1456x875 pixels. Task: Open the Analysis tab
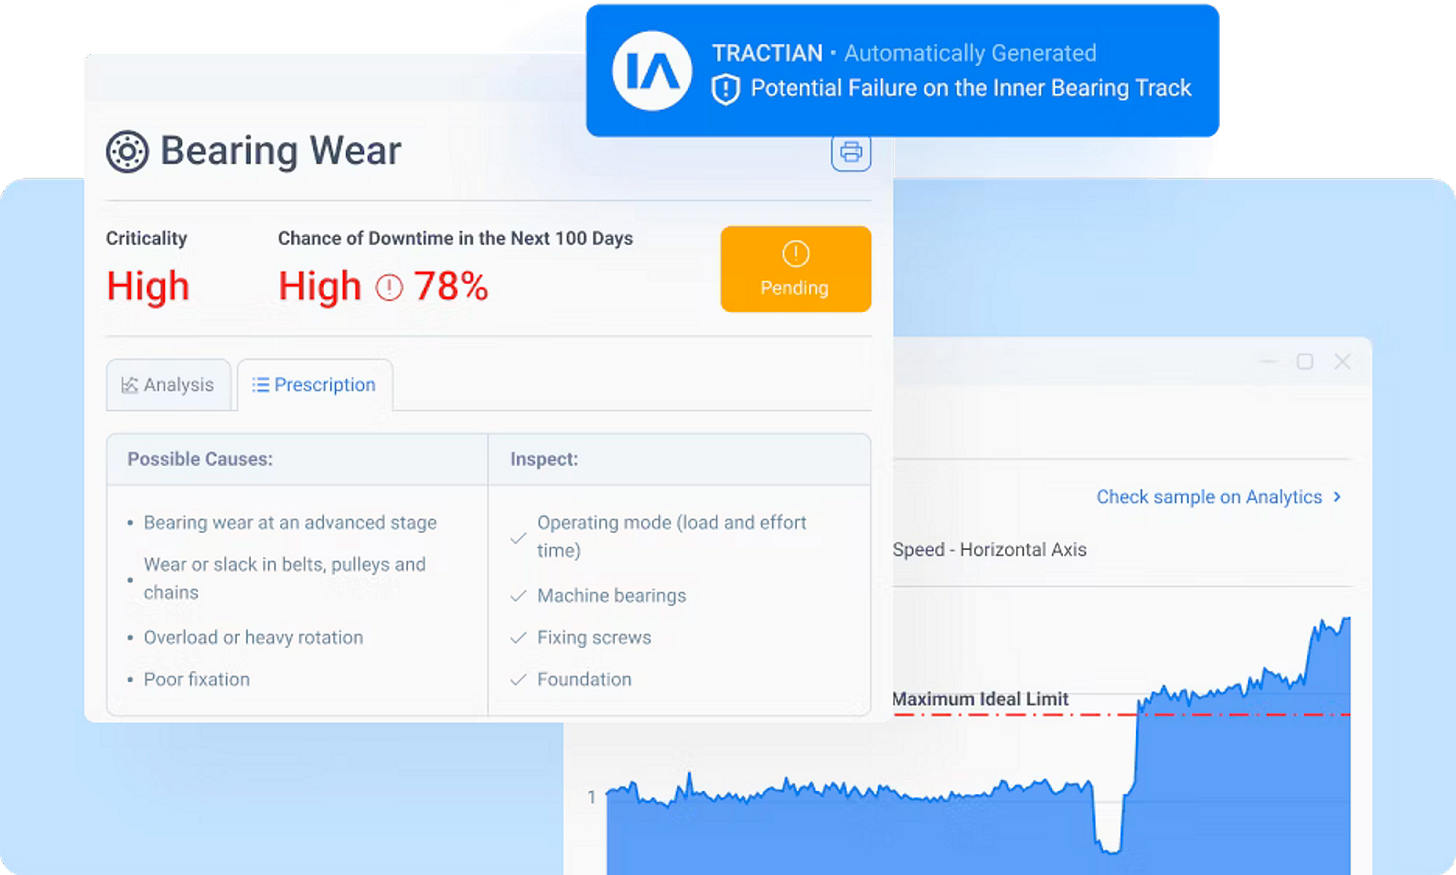tap(168, 385)
